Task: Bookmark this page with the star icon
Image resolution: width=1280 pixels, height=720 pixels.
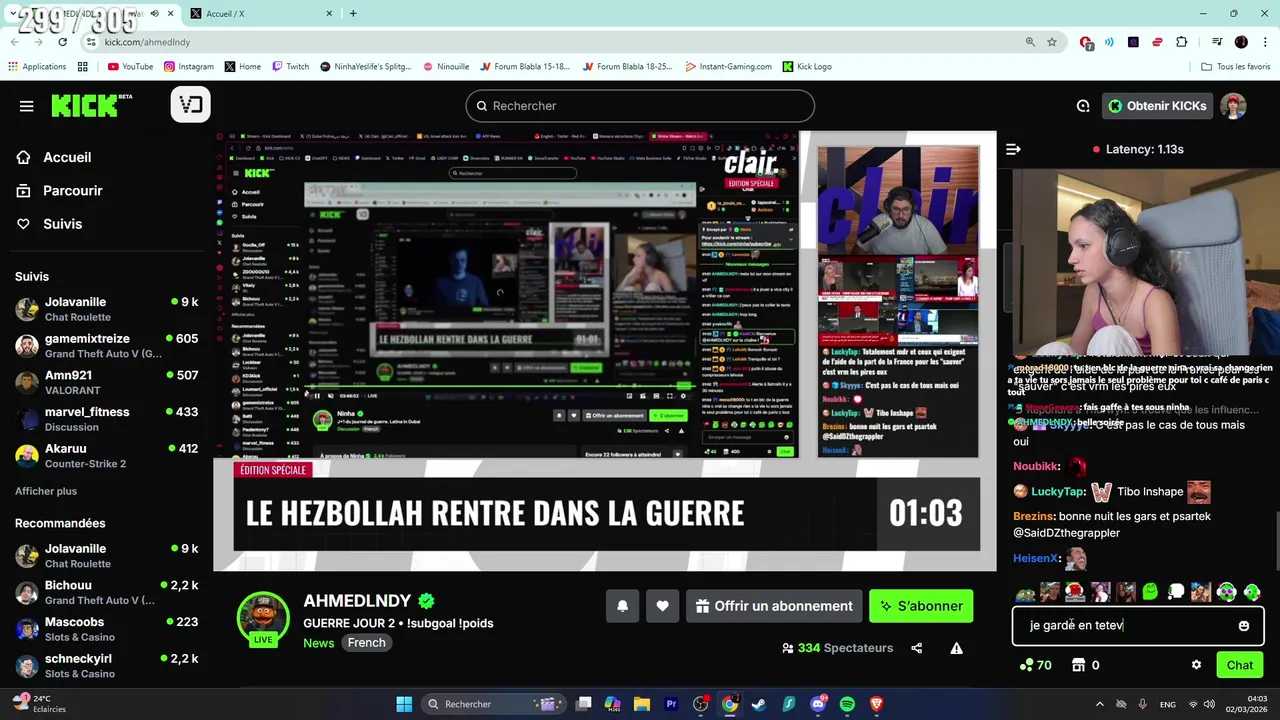Action: click(1052, 42)
